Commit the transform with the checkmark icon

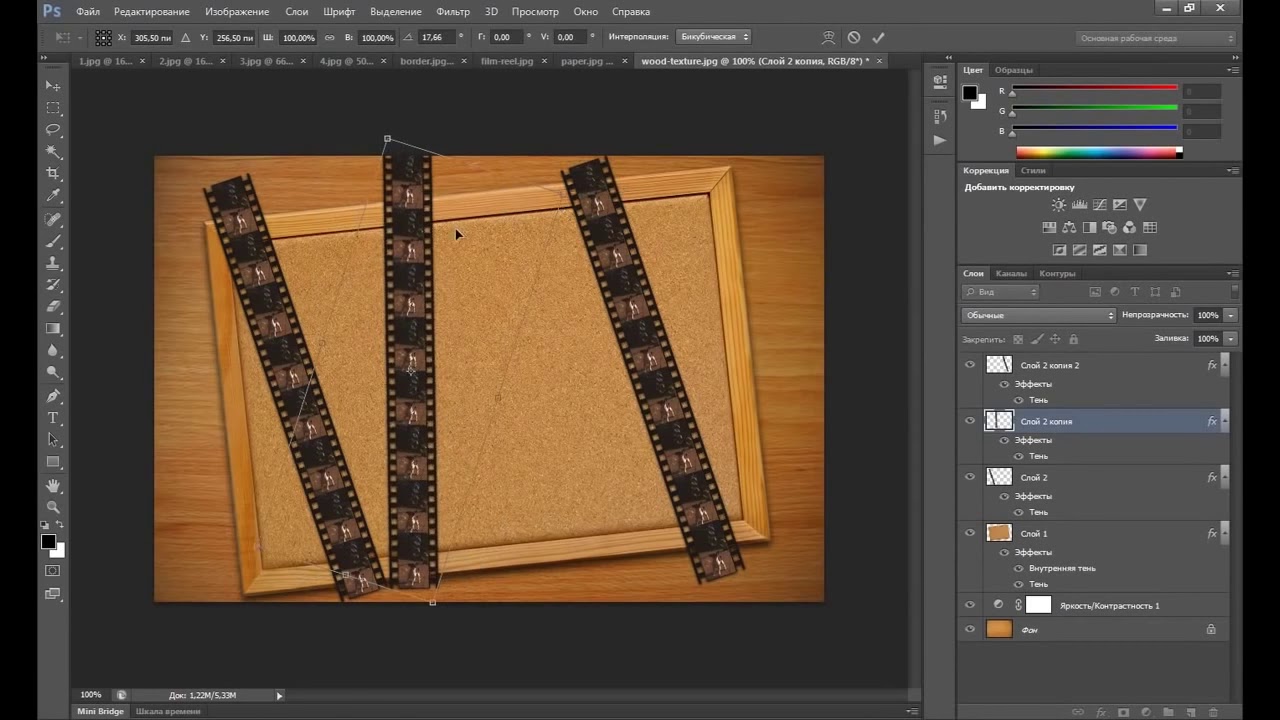tap(878, 37)
